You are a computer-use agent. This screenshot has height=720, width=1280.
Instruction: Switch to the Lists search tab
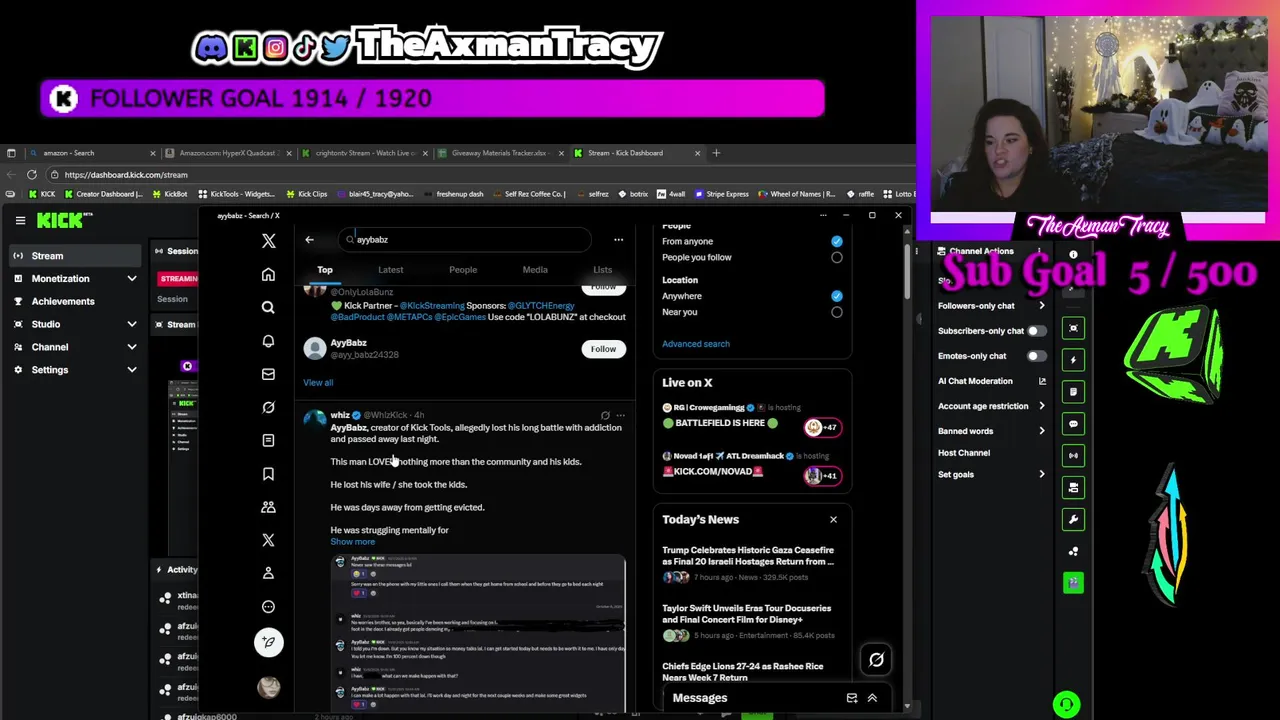click(x=602, y=270)
